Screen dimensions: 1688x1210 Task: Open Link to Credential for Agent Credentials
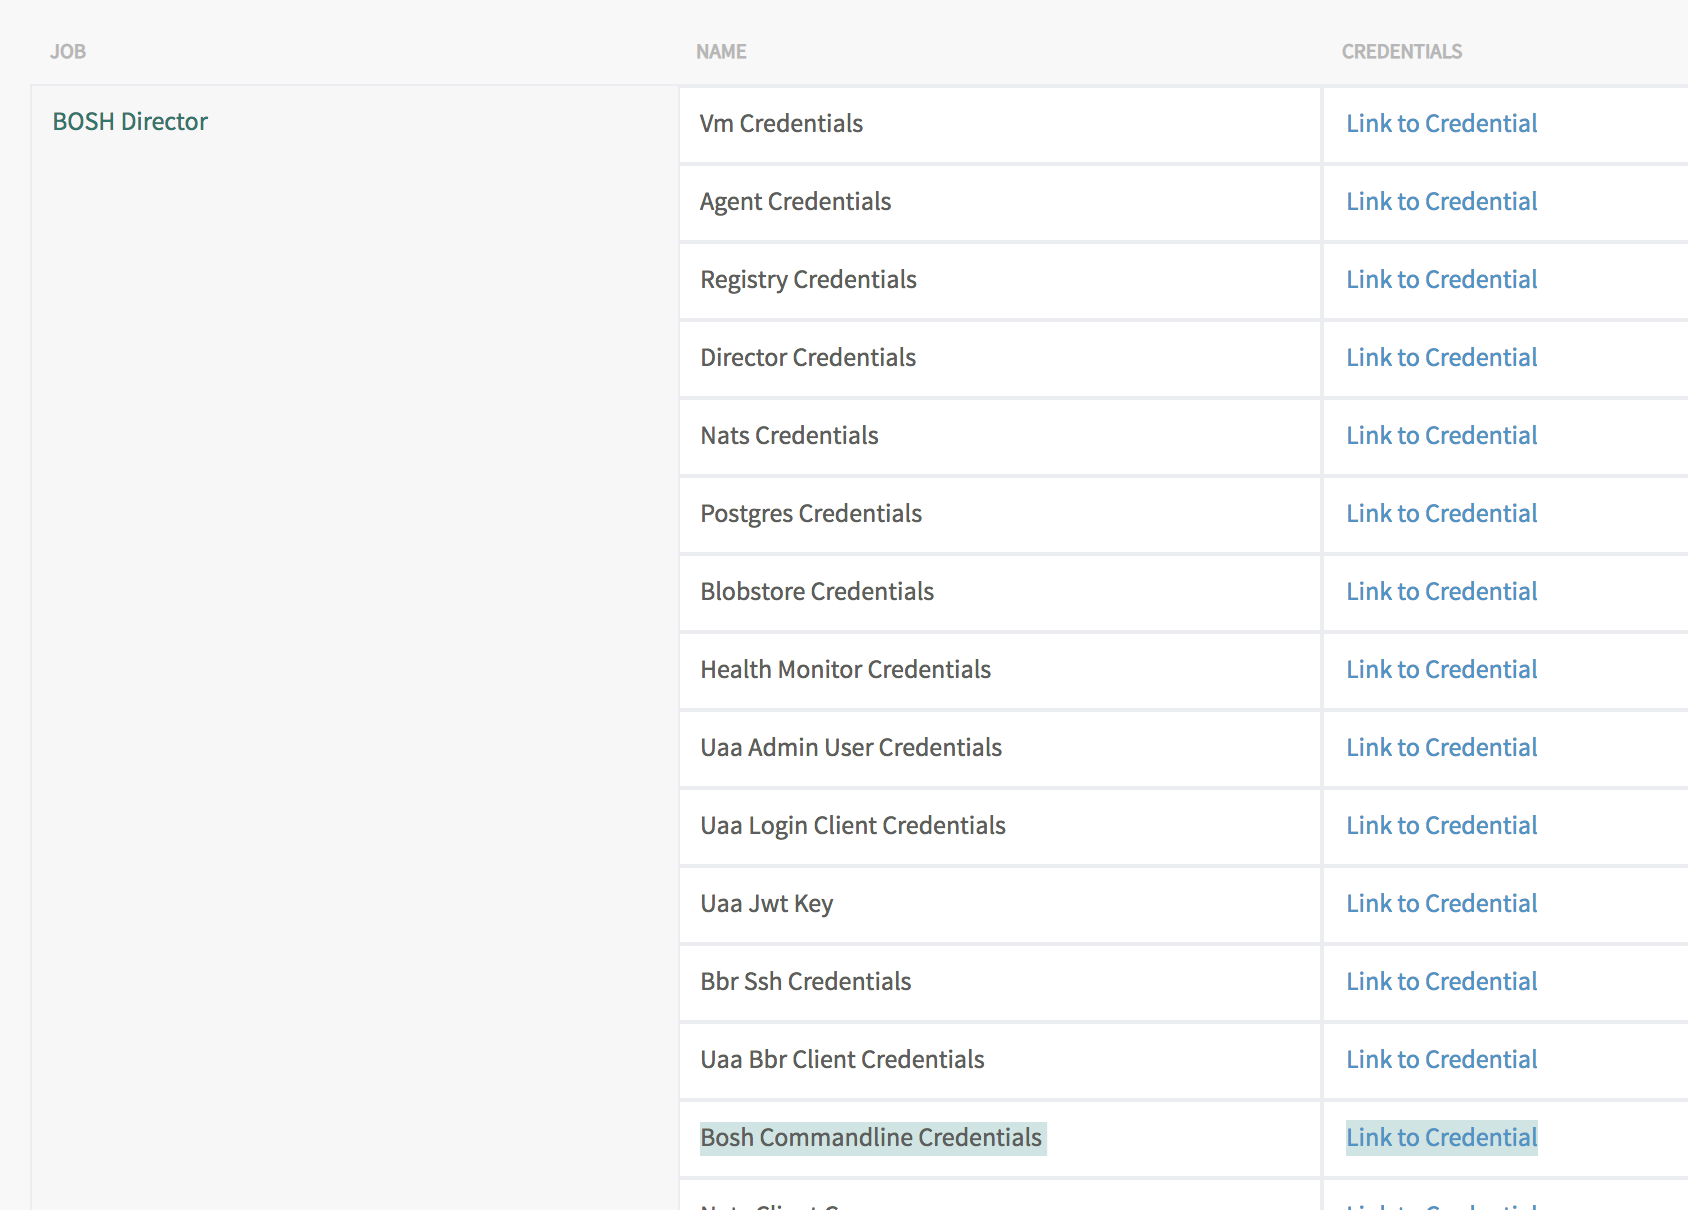[1441, 201]
